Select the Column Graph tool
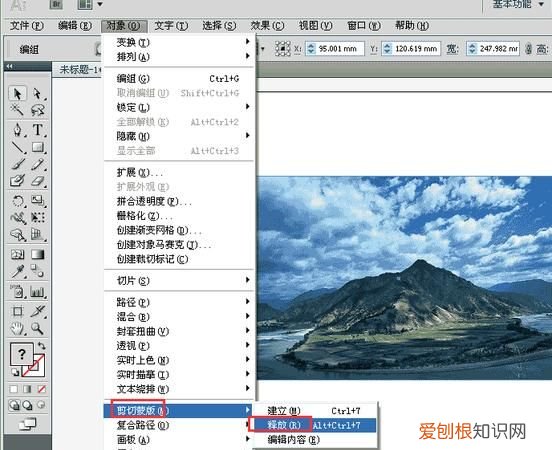This screenshot has height=450, width=552. click(x=38, y=292)
